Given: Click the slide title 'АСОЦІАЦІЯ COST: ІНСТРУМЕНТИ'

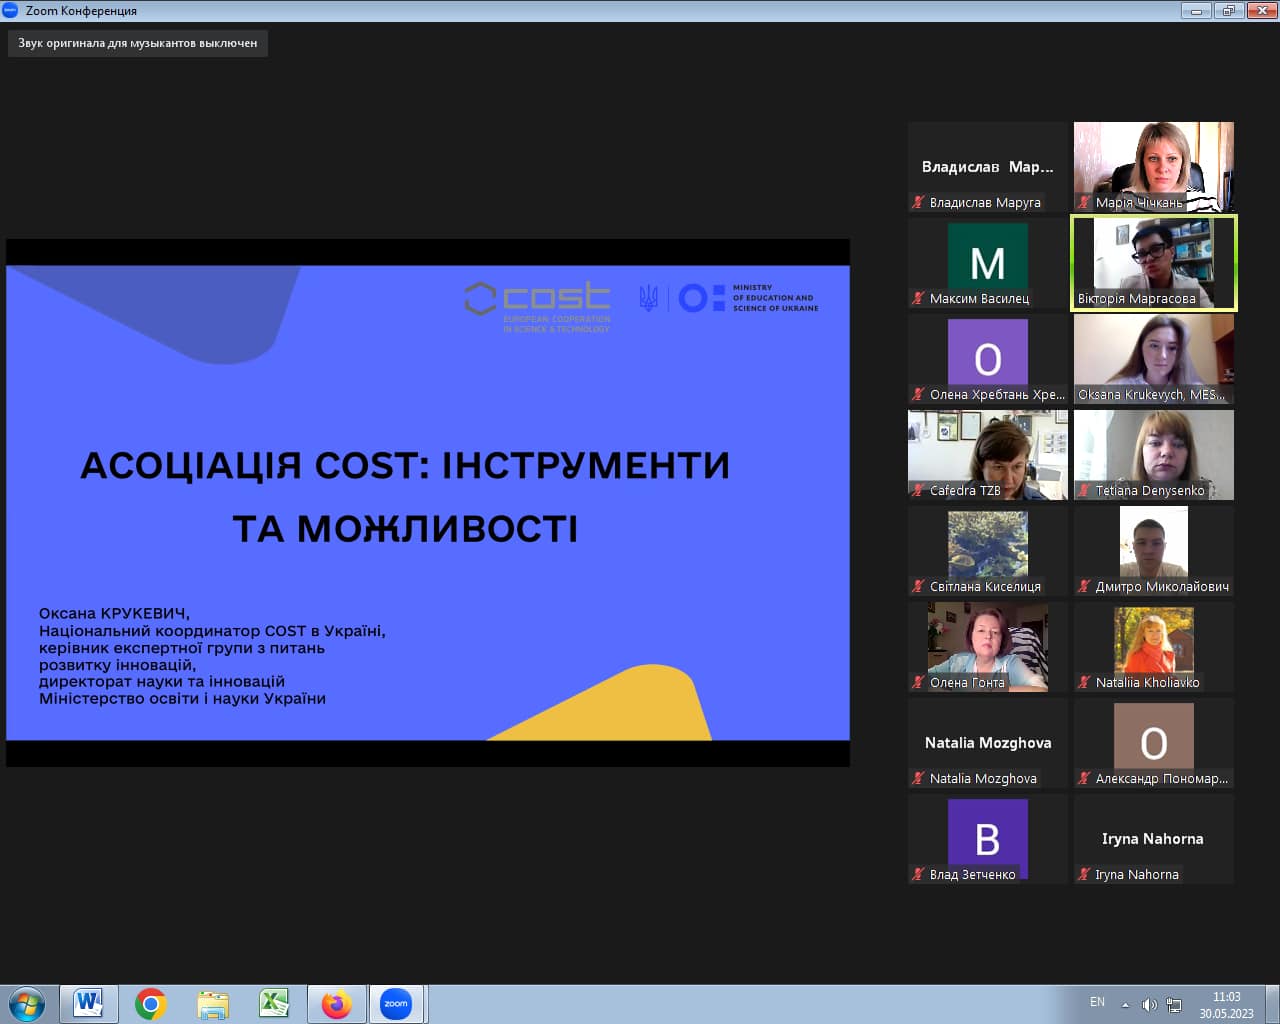Looking at the screenshot, I should (x=405, y=465).
